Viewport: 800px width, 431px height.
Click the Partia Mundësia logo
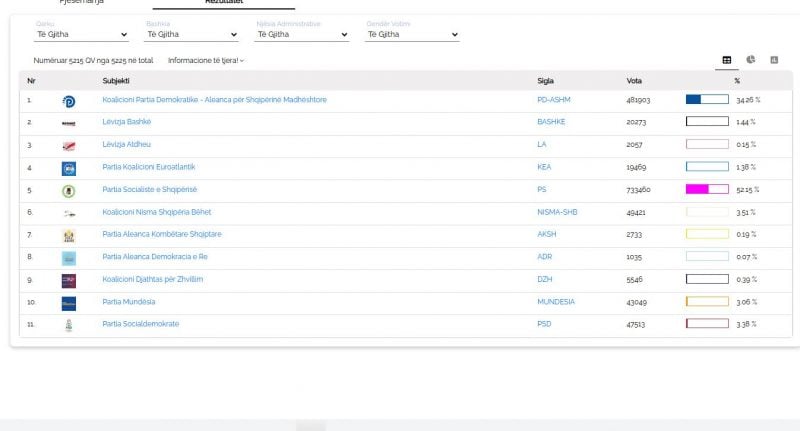(69, 303)
